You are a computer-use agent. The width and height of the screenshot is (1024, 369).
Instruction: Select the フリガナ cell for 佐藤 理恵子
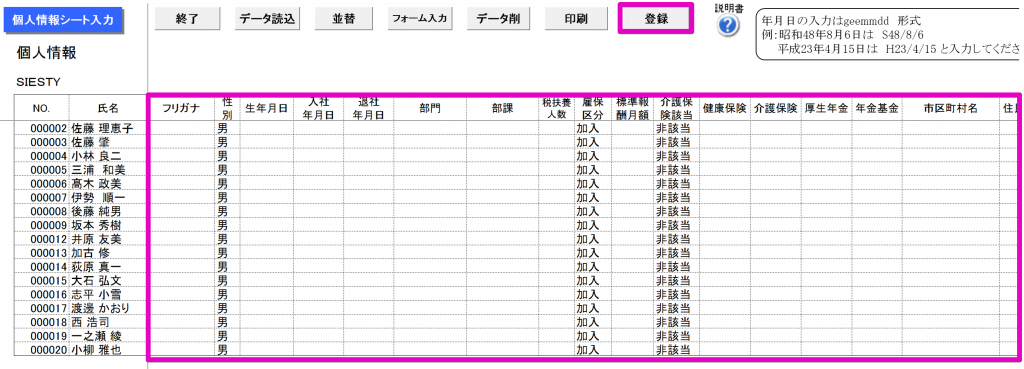[x=181, y=128]
